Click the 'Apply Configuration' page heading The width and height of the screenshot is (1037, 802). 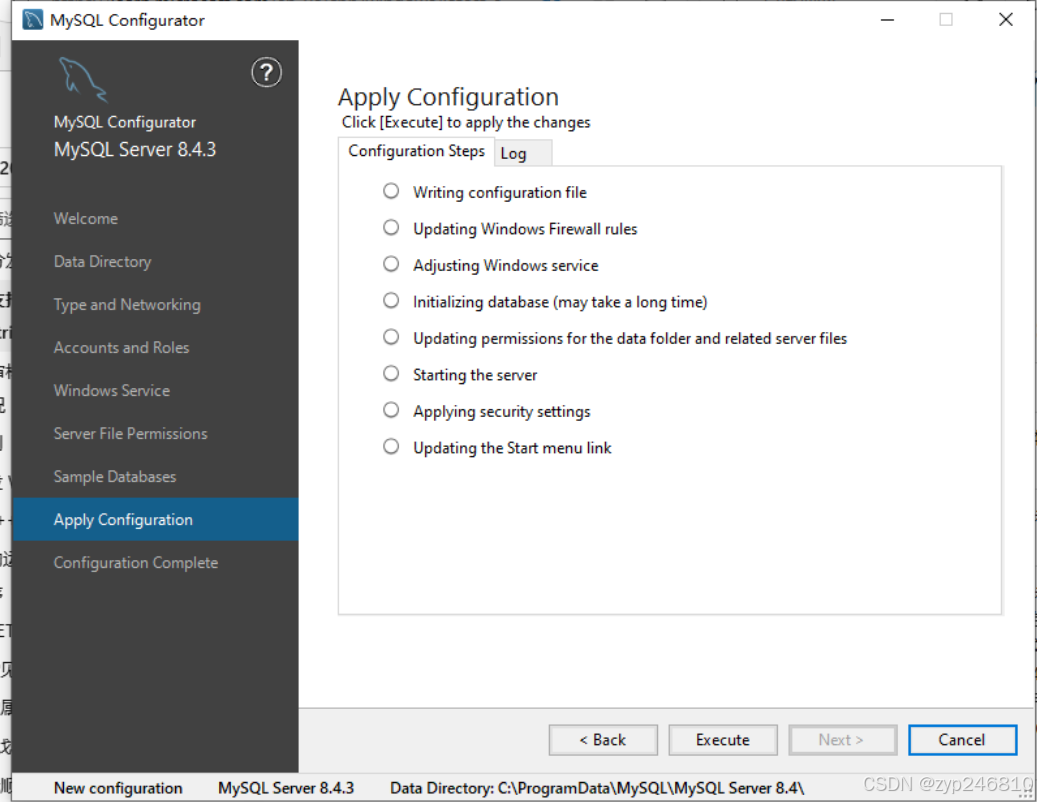tap(448, 97)
